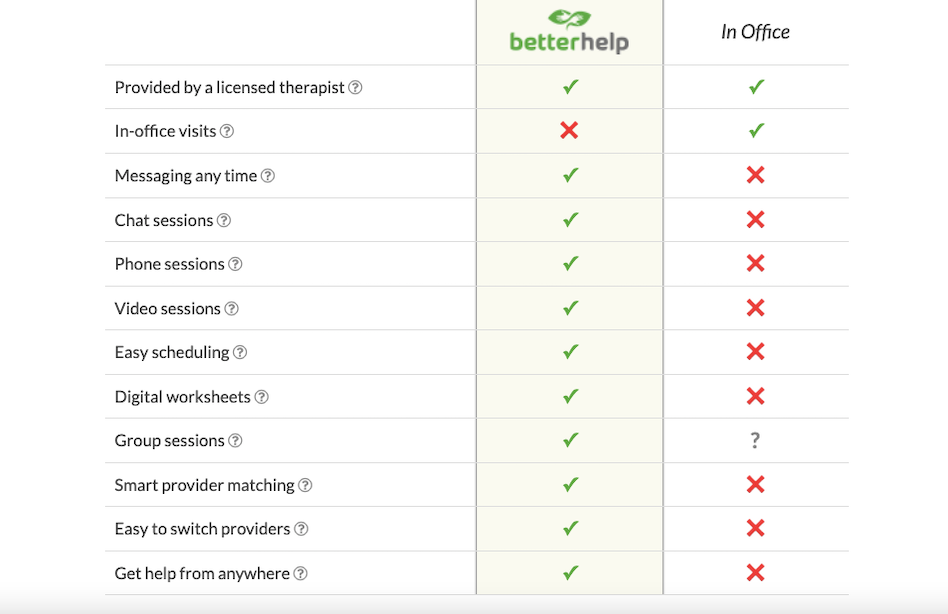Click the 'Get help from anywhere' label
Screen dimensions: 948x614
click(x=202, y=574)
